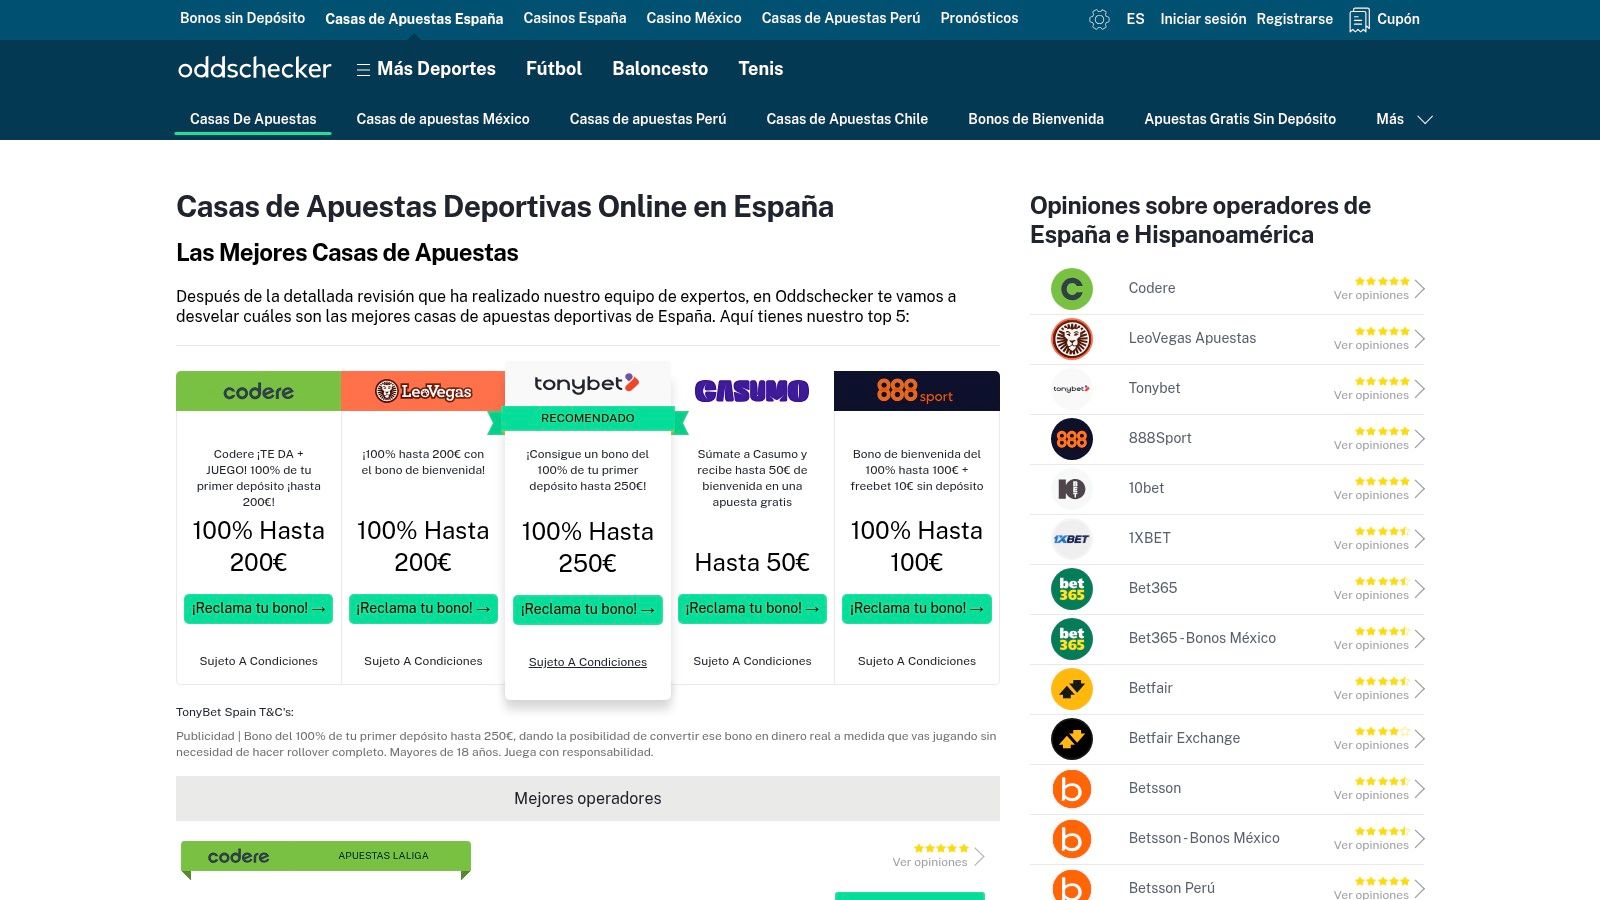1600x900 pixels.
Task: Click the LeoVegas lion logo in sidebar
Action: coord(1071,339)
